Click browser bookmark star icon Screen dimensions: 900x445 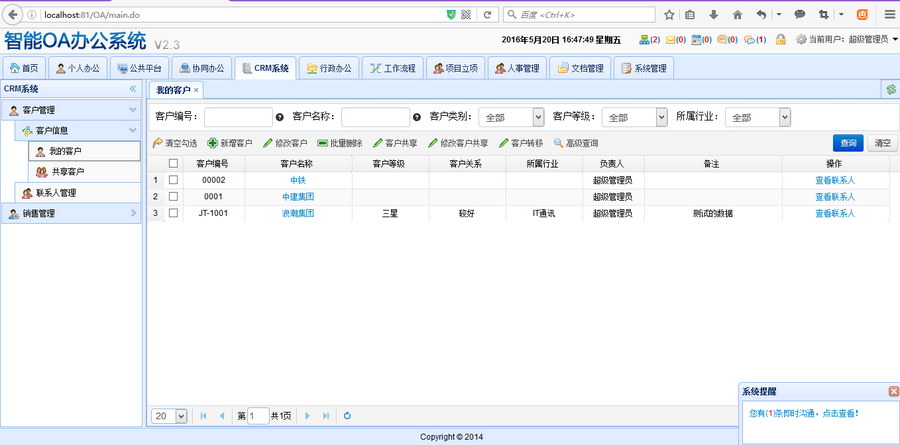point(669,14)
